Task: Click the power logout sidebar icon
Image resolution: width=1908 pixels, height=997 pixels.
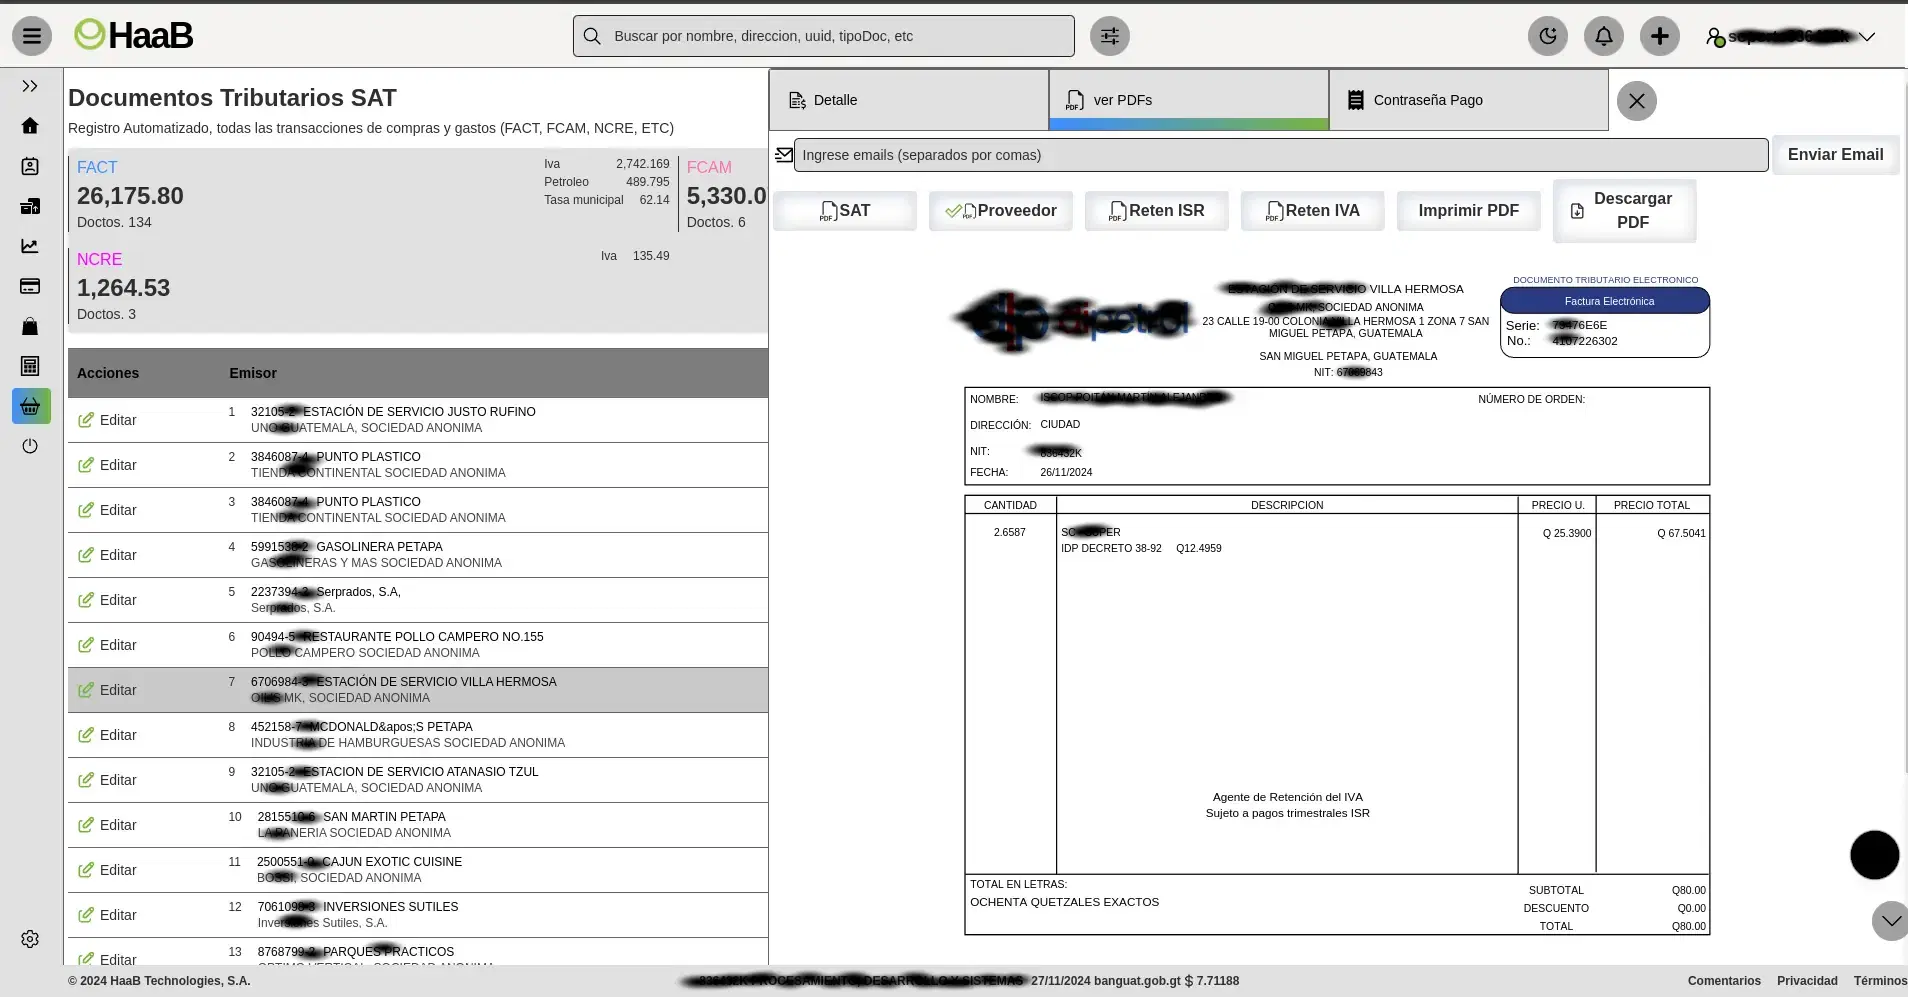Action: point(30,446)
